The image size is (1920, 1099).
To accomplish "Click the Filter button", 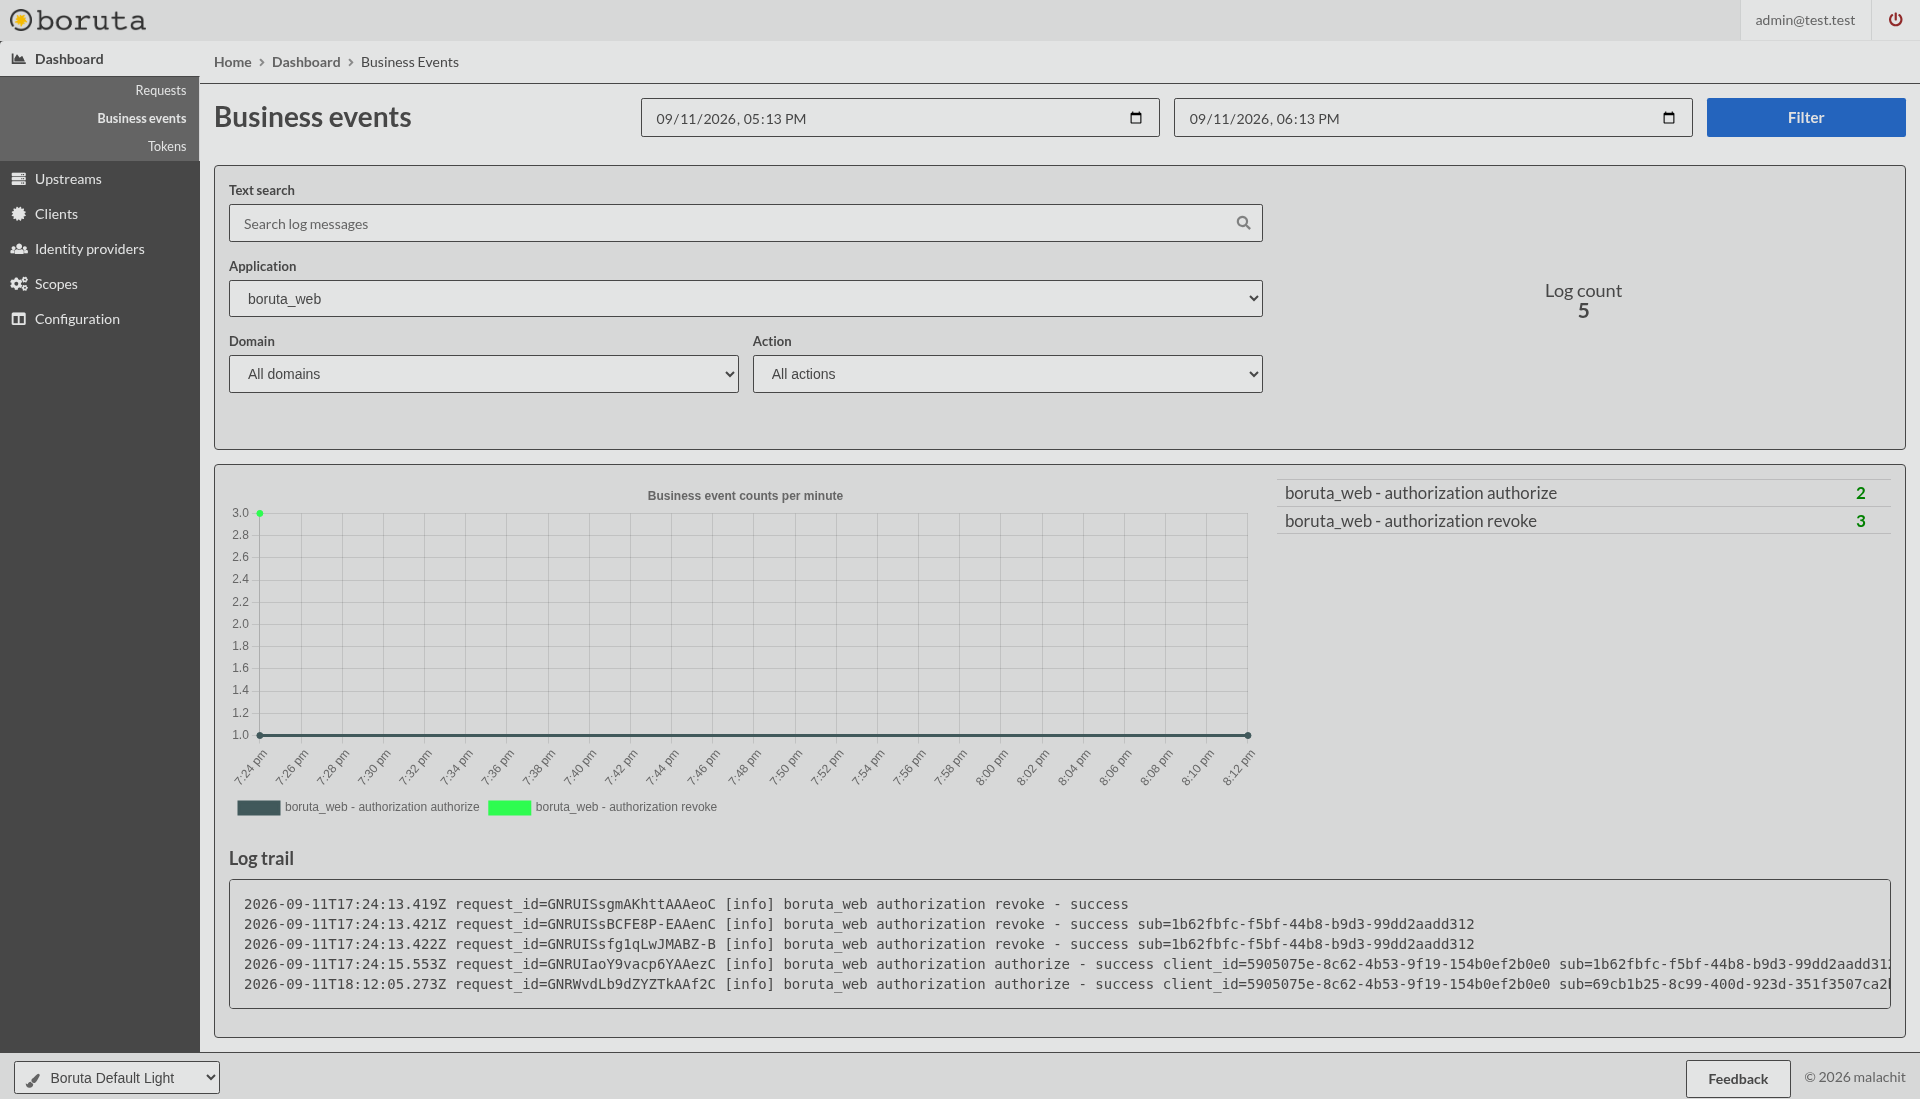I will point(1806,118).
